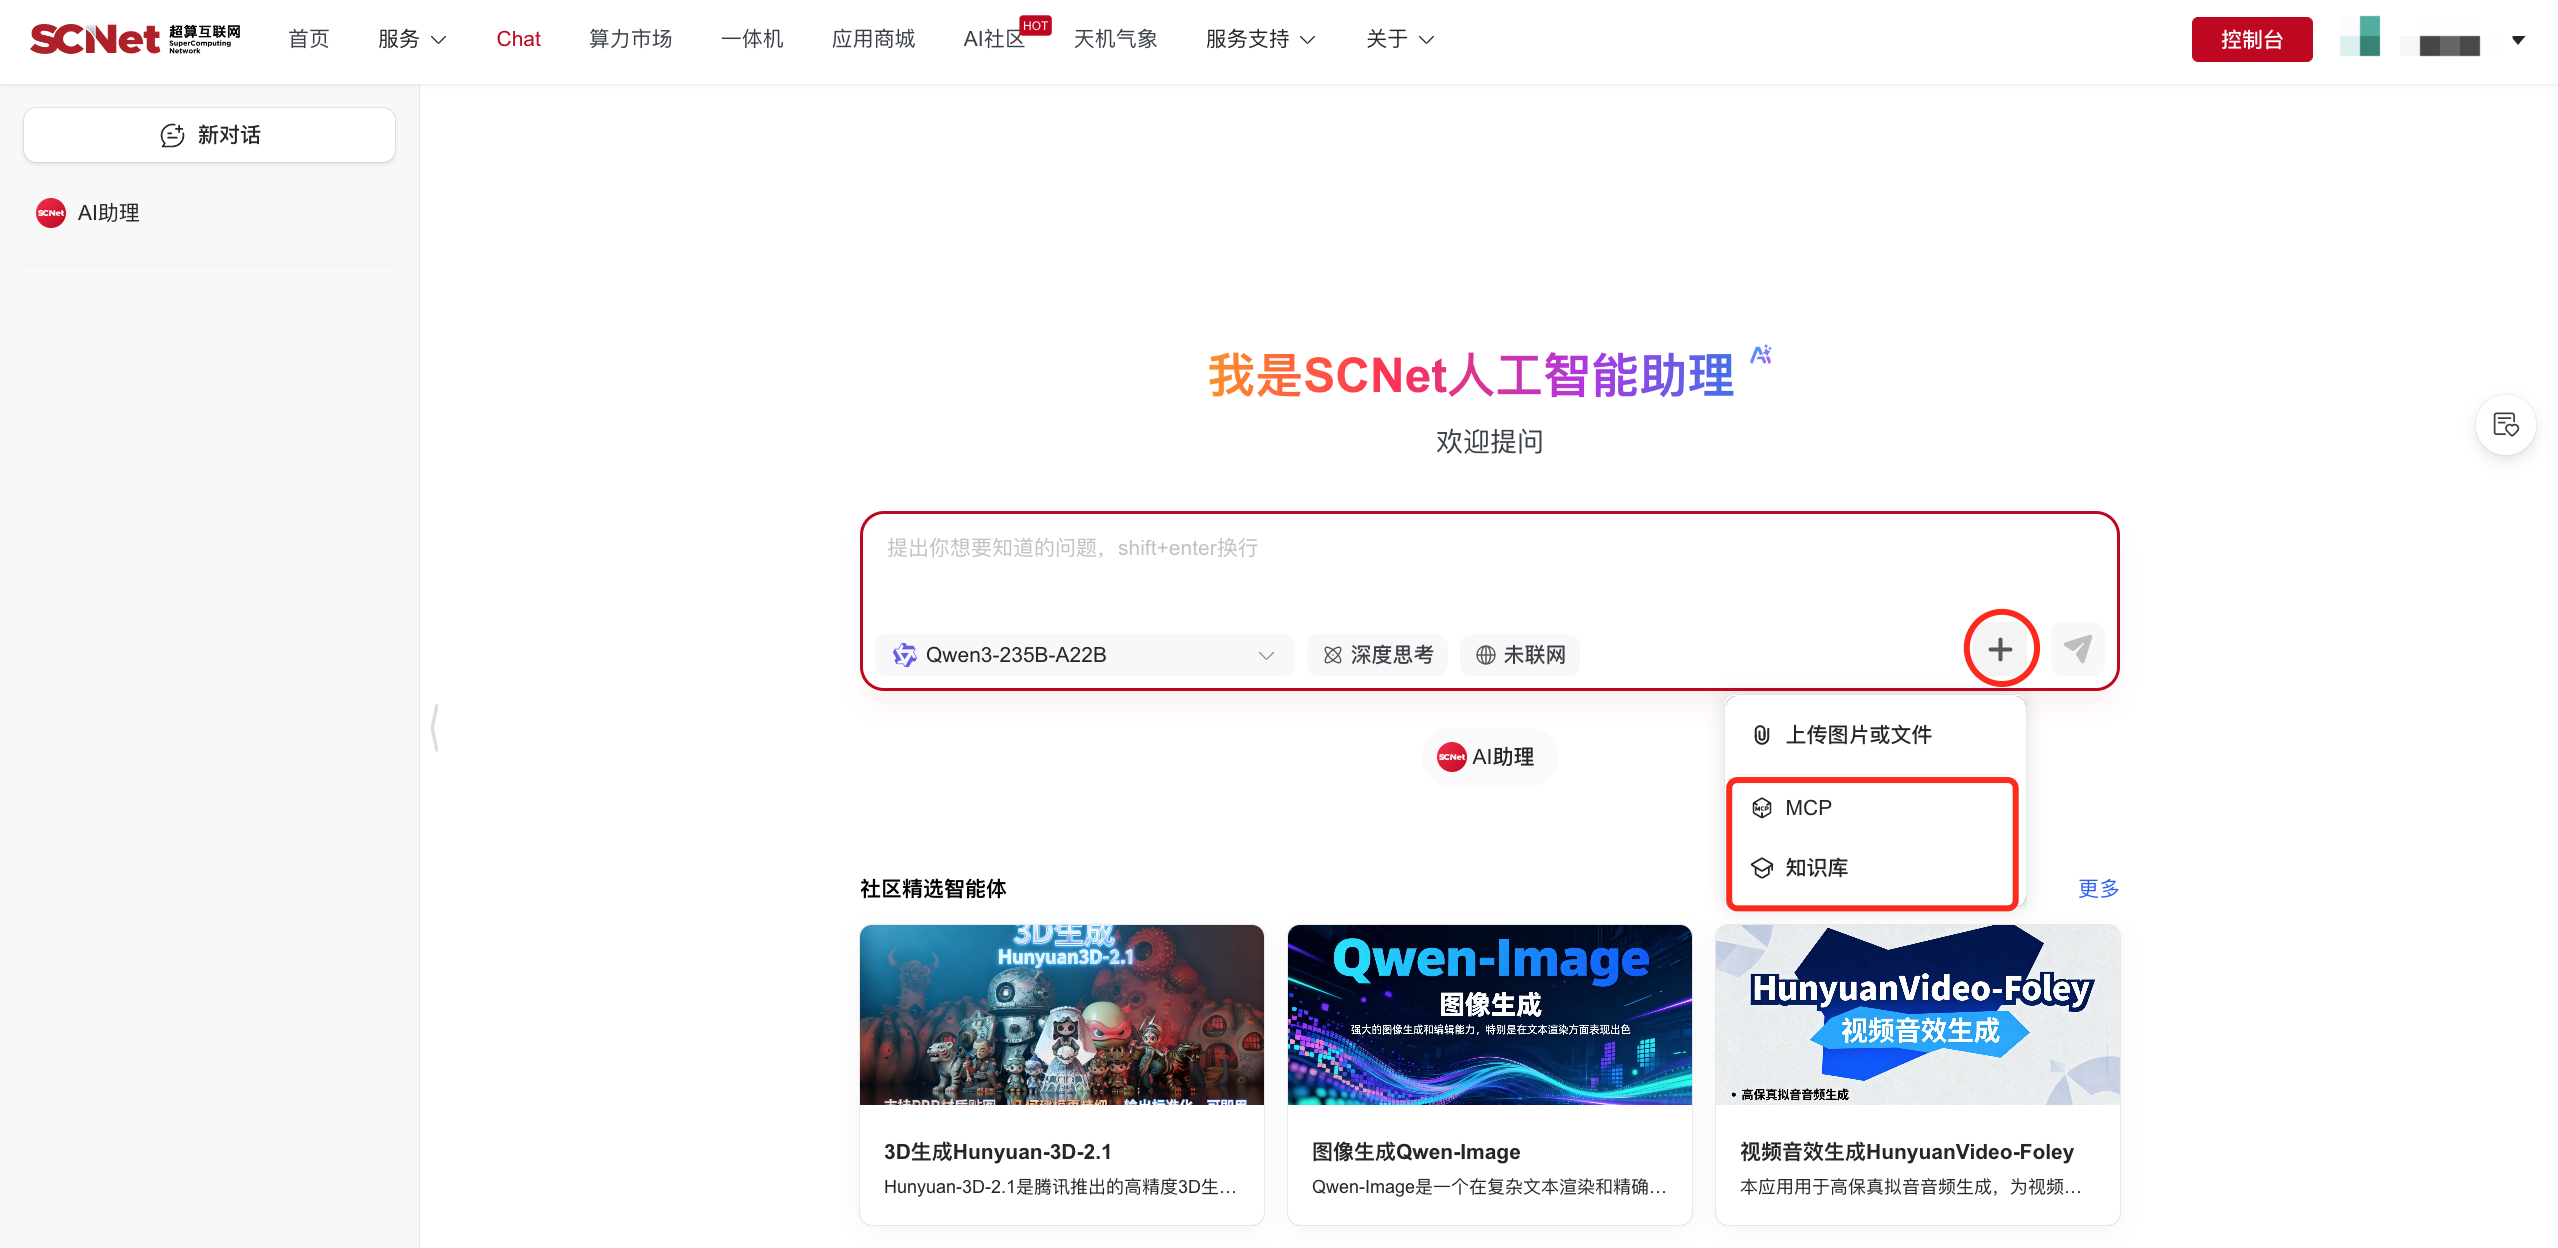Select 知识库 from the popup menu
Viewport: 2558px width, 1248px height.
tap(1816, 868)
